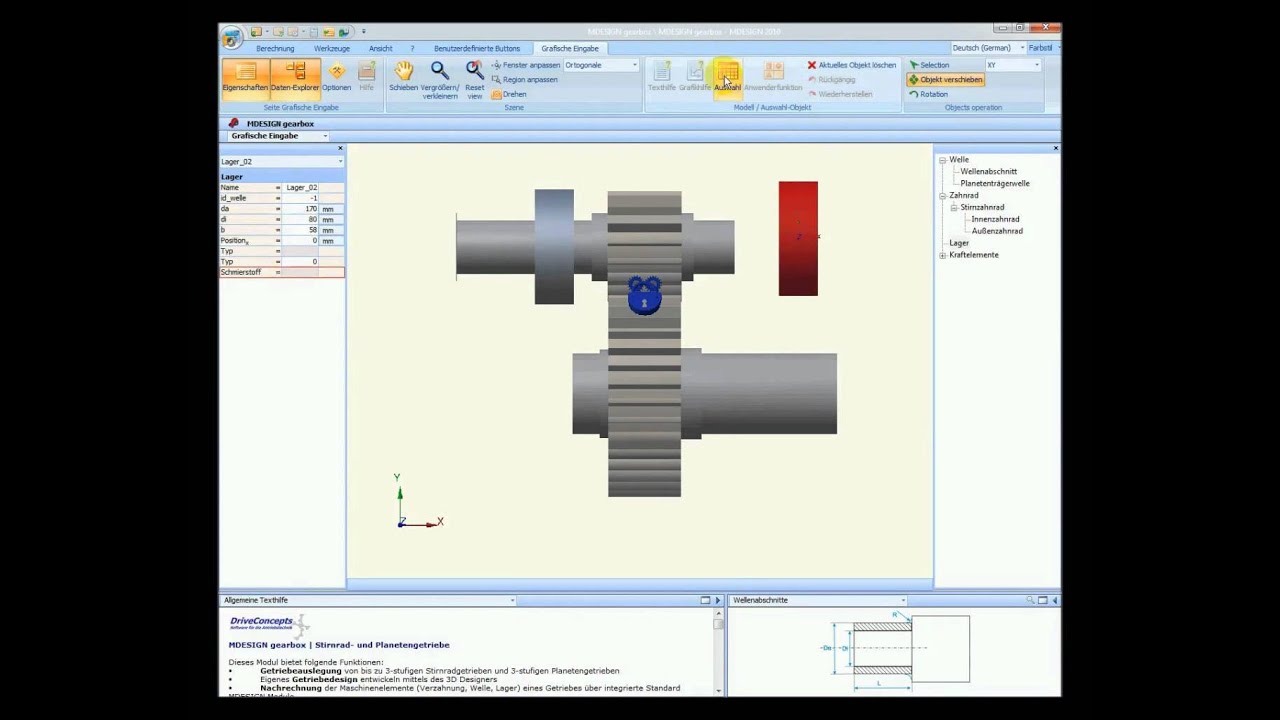Edit the b value 58
Screen dimensions: 1280x720
[301, 230]
